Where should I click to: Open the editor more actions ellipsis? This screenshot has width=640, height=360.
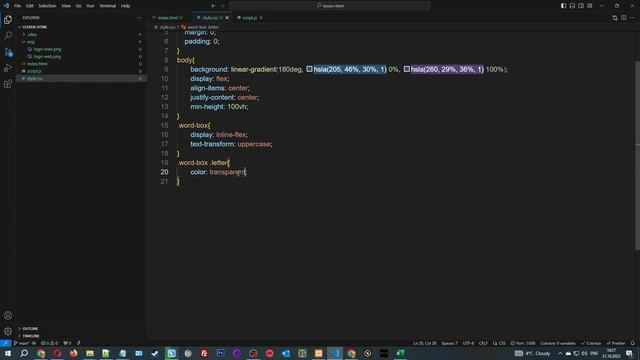[633, 18]
